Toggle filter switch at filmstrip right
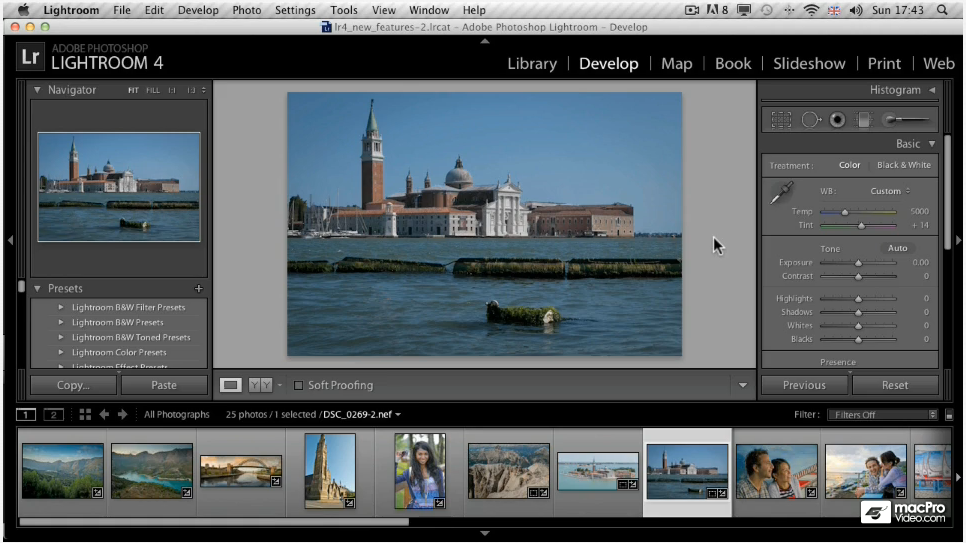966x543 pixels. 949,415
